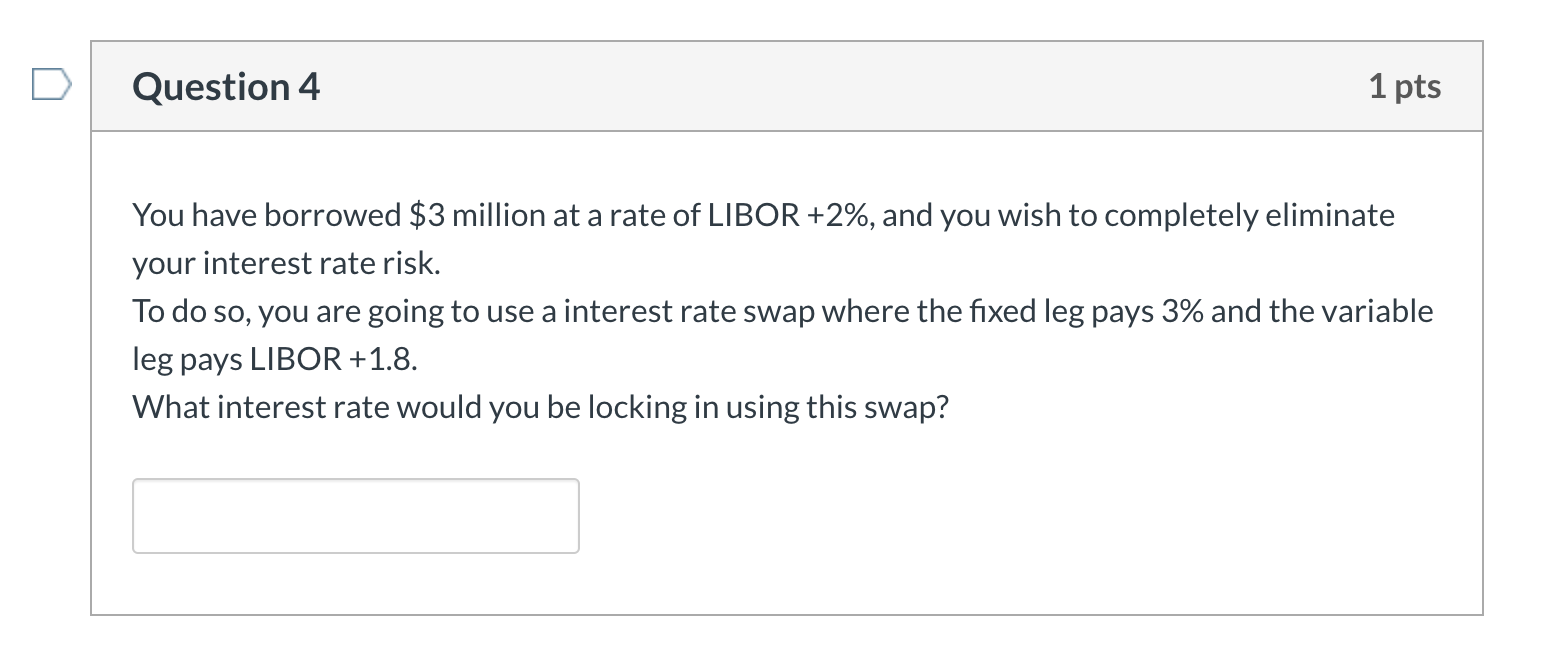The width and height of the screenshot is (1542, 670).
Task: Activate the bookmark outline left of the panel
Action: [51, 86]
